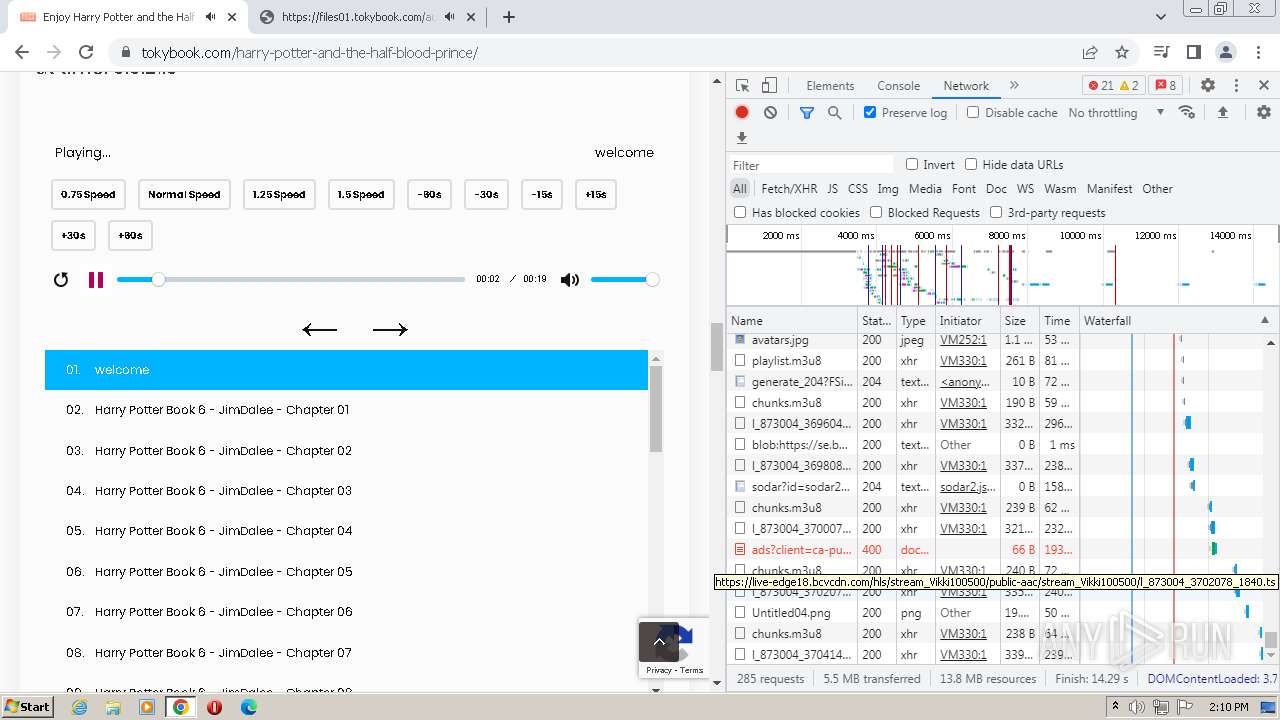The width and height of the screenshot is (1280, 720).
Task: Select the inspect element tool in DevTools
Action: (x=742, y=86)
